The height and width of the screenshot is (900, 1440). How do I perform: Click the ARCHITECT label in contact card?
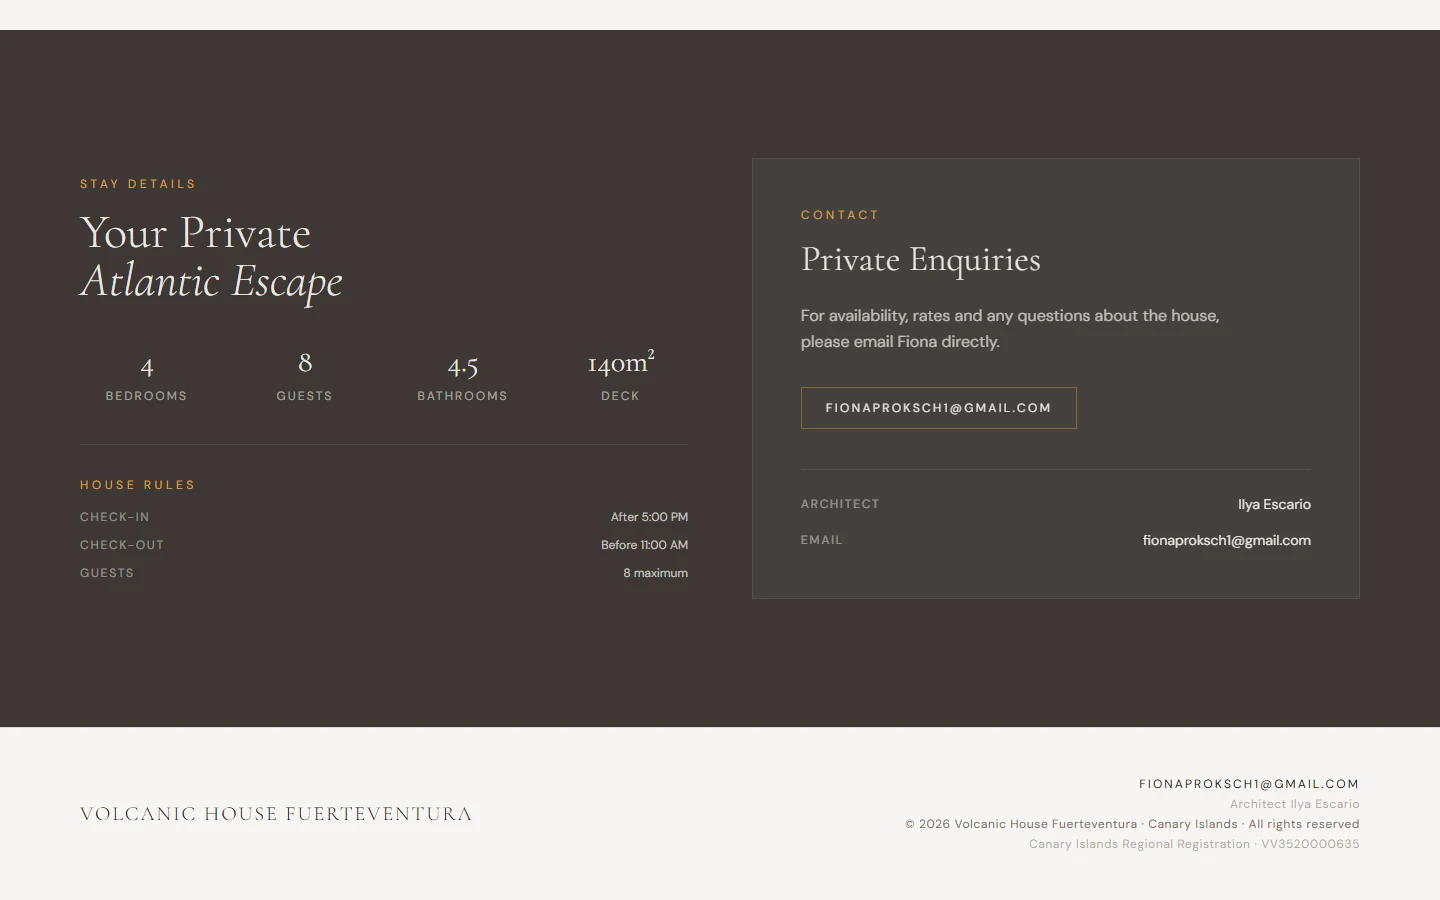coord(840,504)
